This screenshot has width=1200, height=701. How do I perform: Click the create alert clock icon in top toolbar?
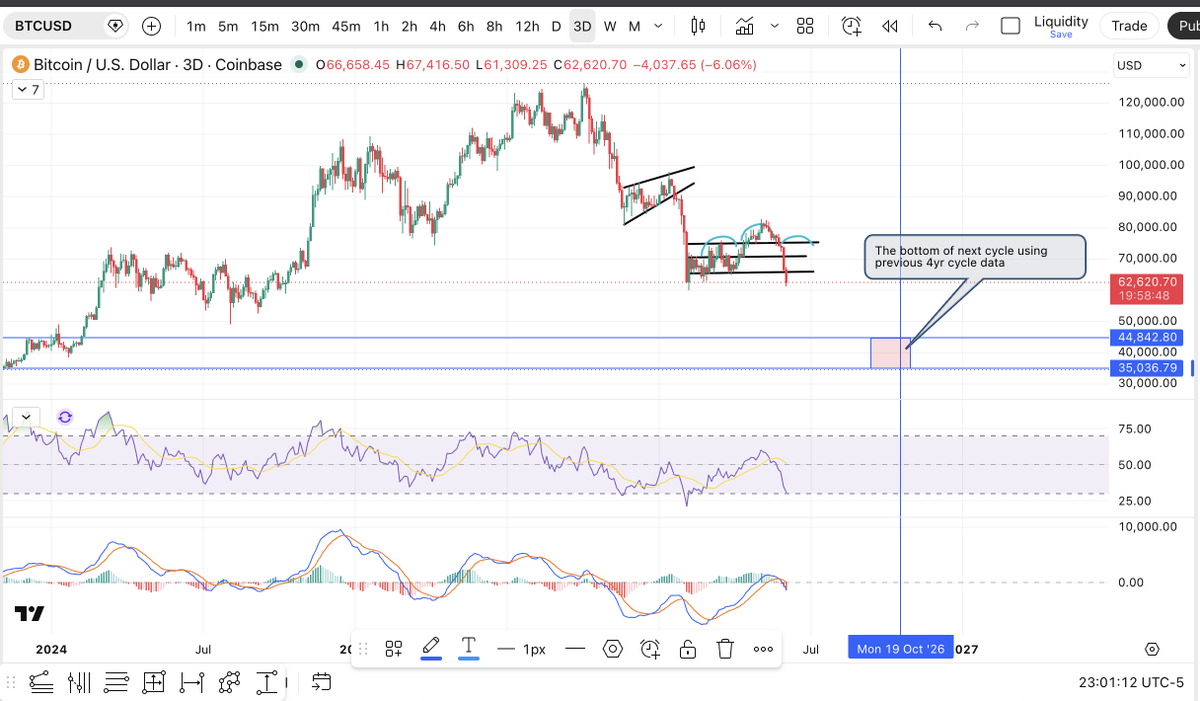pos(851,26)
